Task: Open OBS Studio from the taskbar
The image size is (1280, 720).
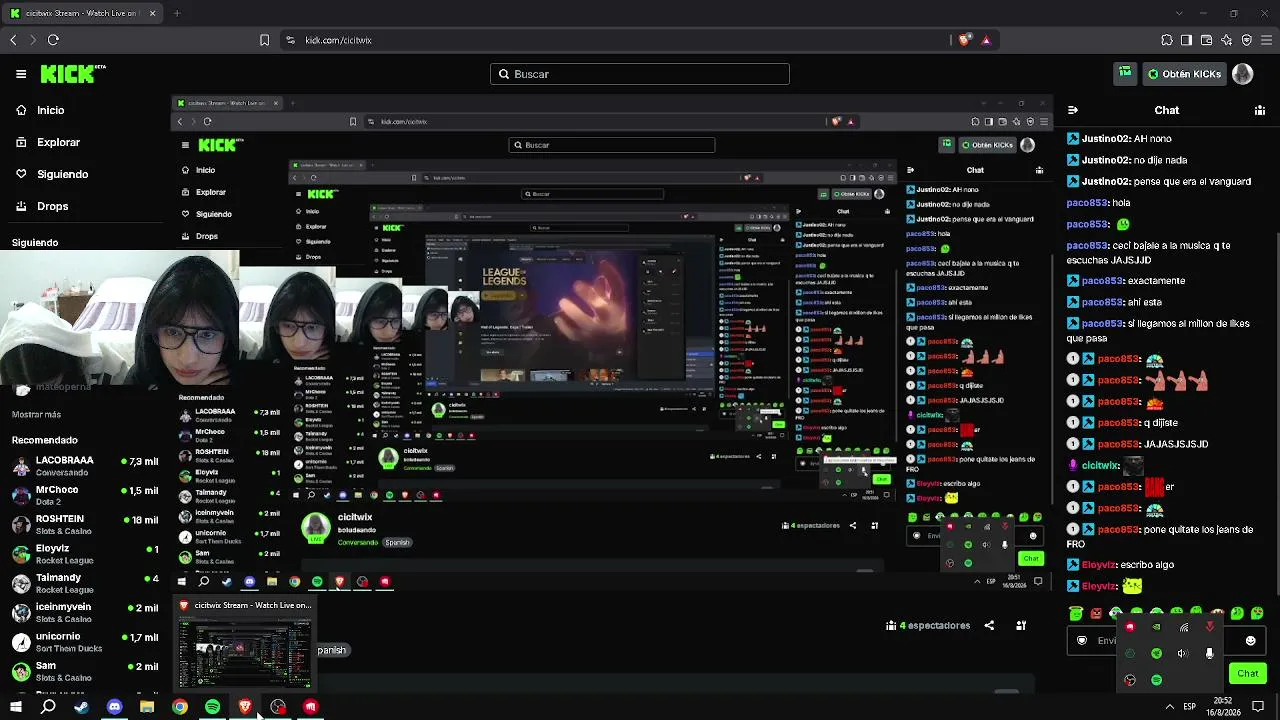Action: point(278,707)
